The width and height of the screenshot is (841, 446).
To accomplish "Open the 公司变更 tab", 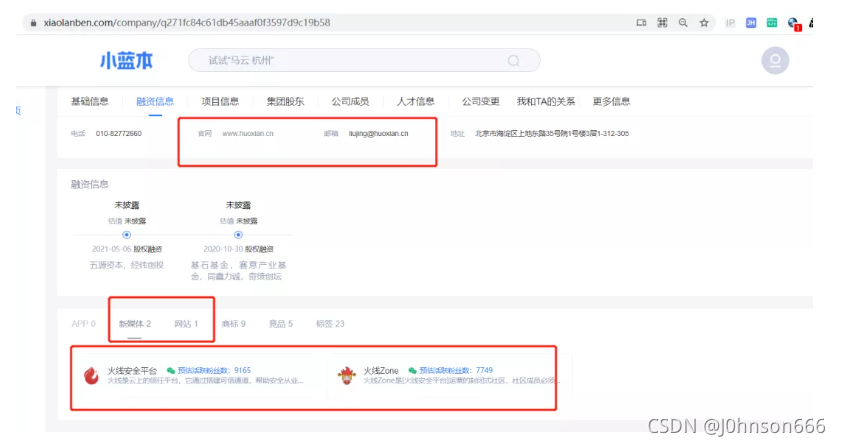I will coord(481,101).
